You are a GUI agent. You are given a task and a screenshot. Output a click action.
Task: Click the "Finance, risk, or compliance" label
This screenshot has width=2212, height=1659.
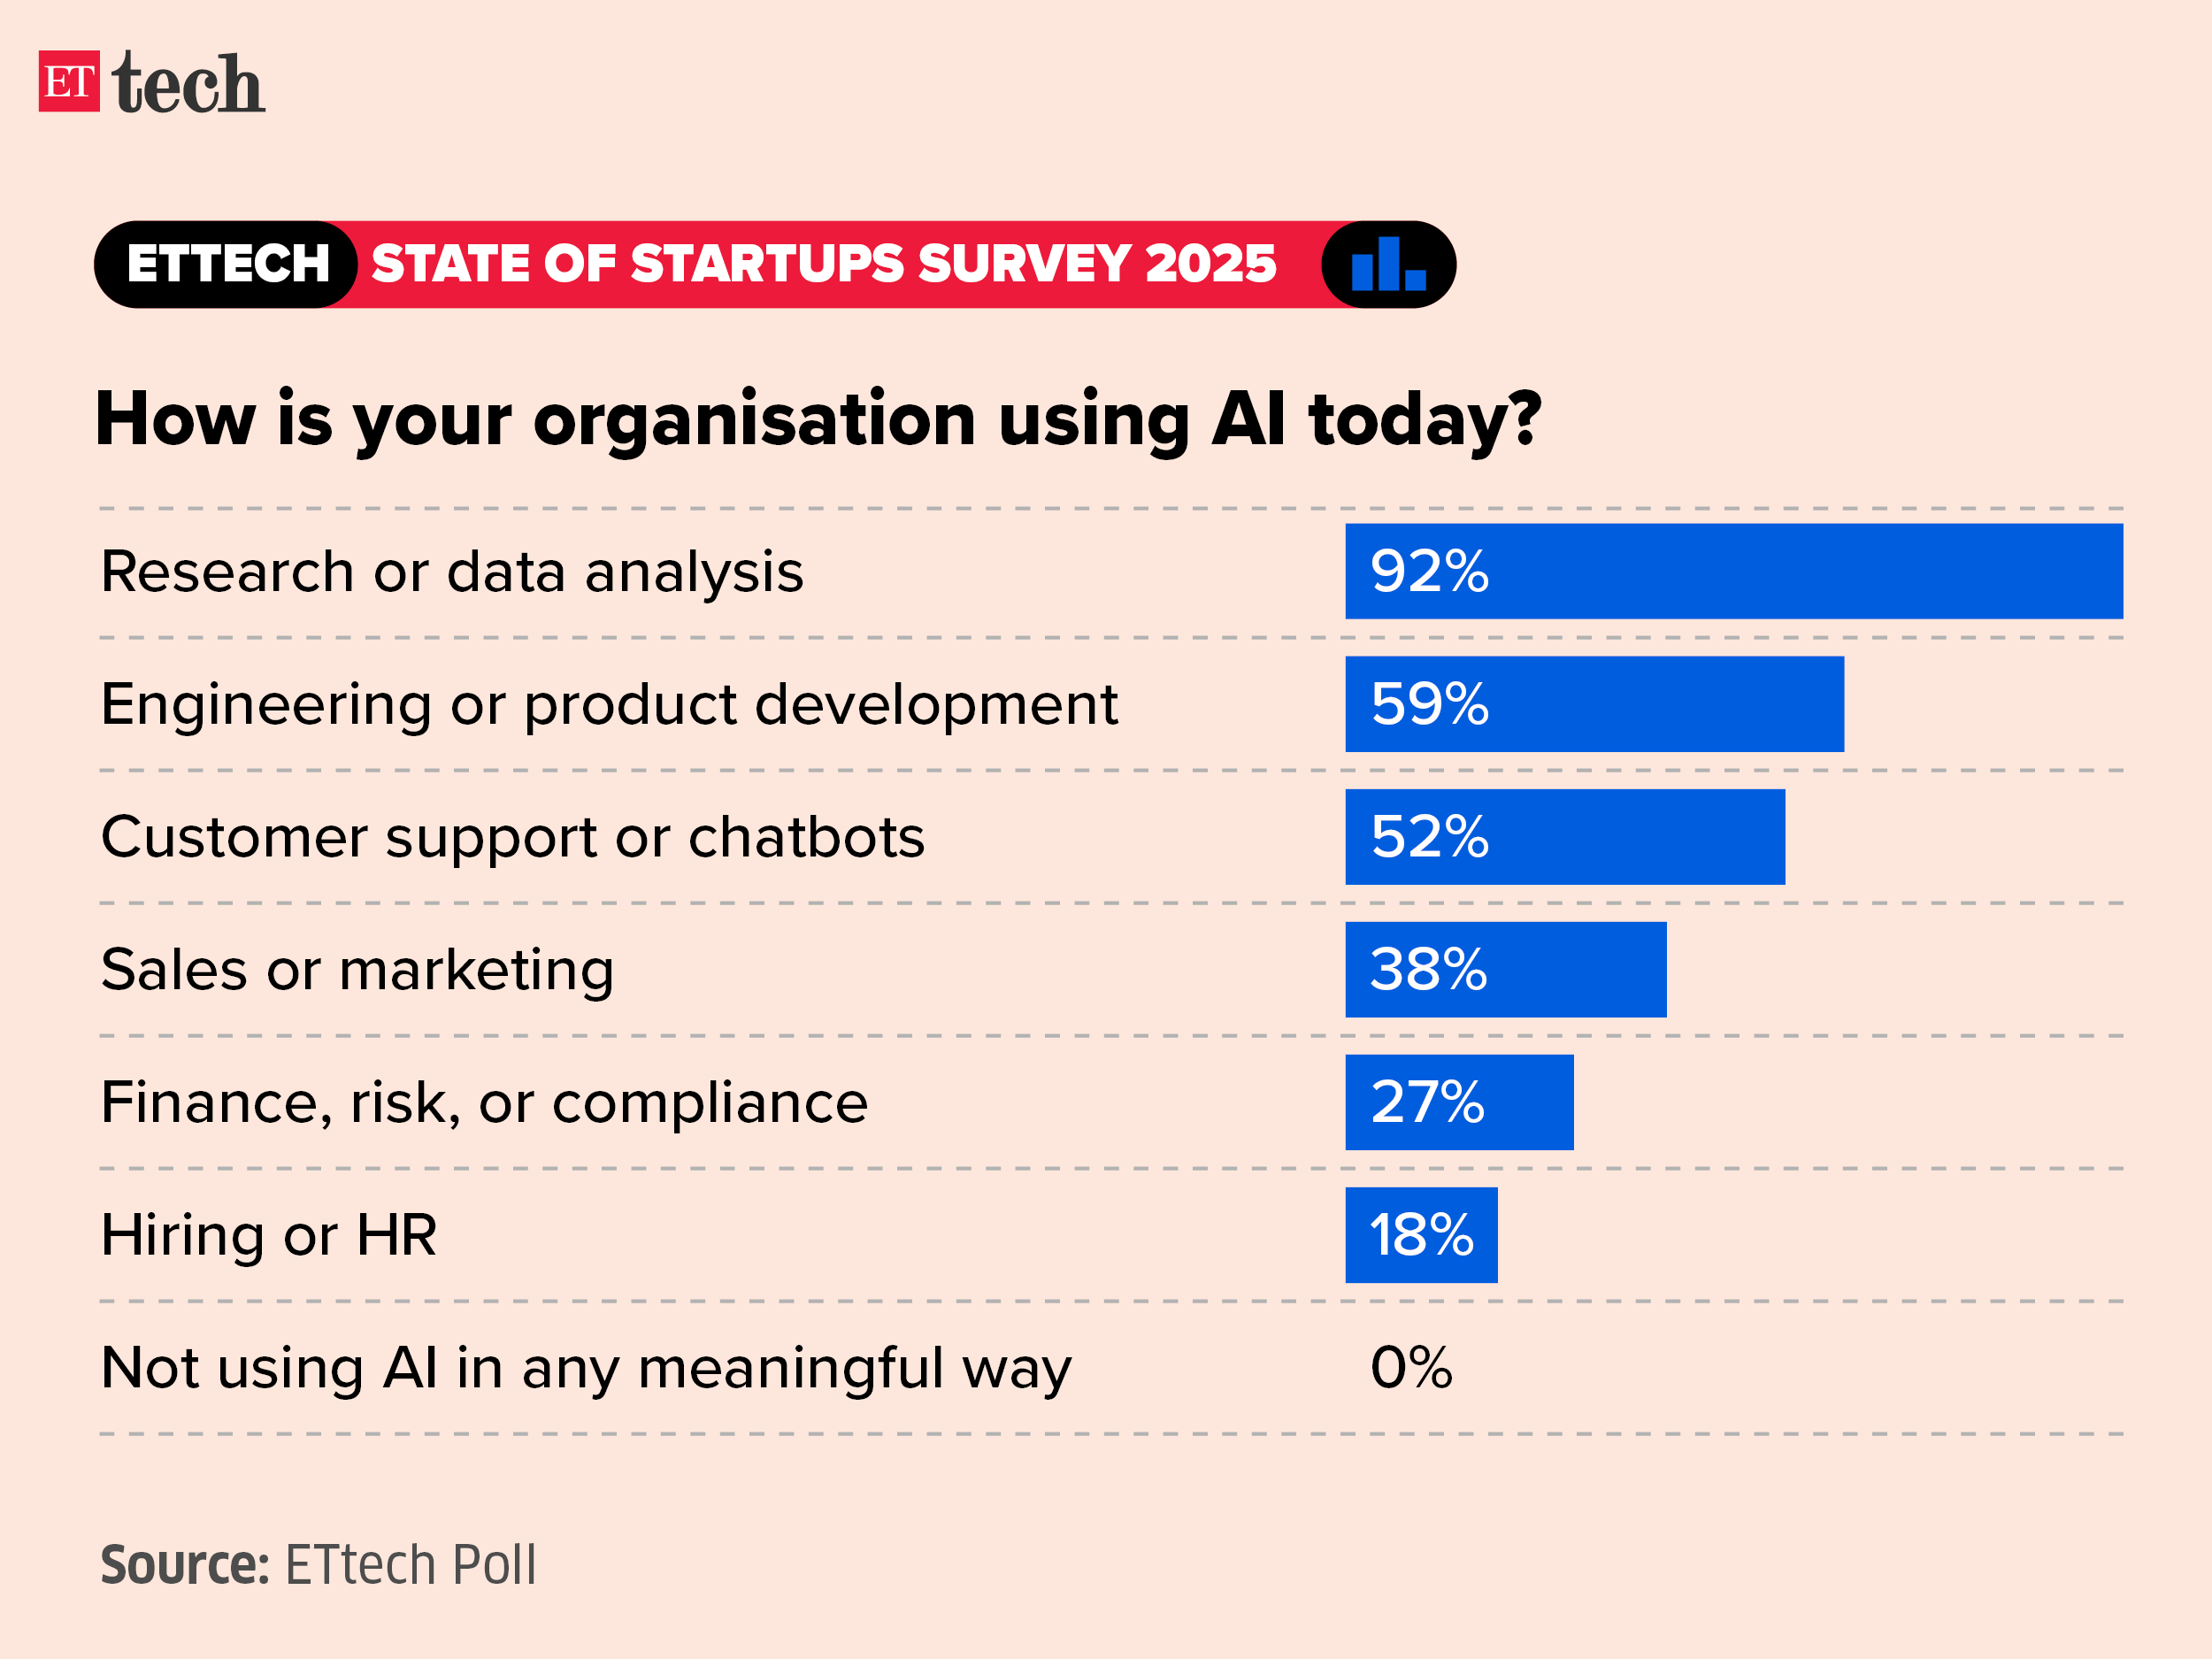484,1103
